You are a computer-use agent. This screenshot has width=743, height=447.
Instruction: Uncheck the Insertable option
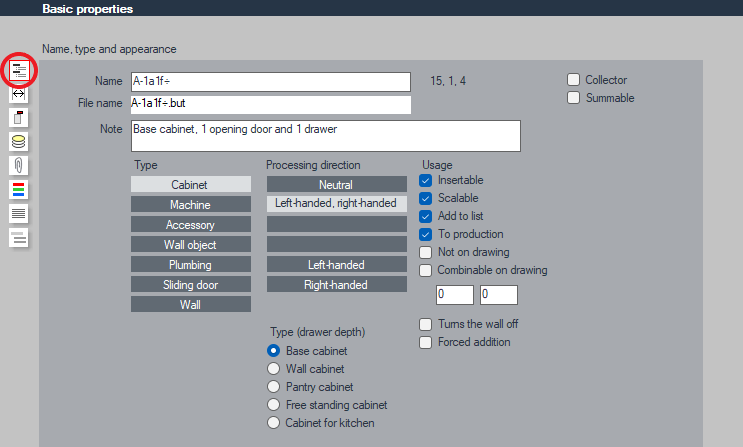tap(426, 180)
